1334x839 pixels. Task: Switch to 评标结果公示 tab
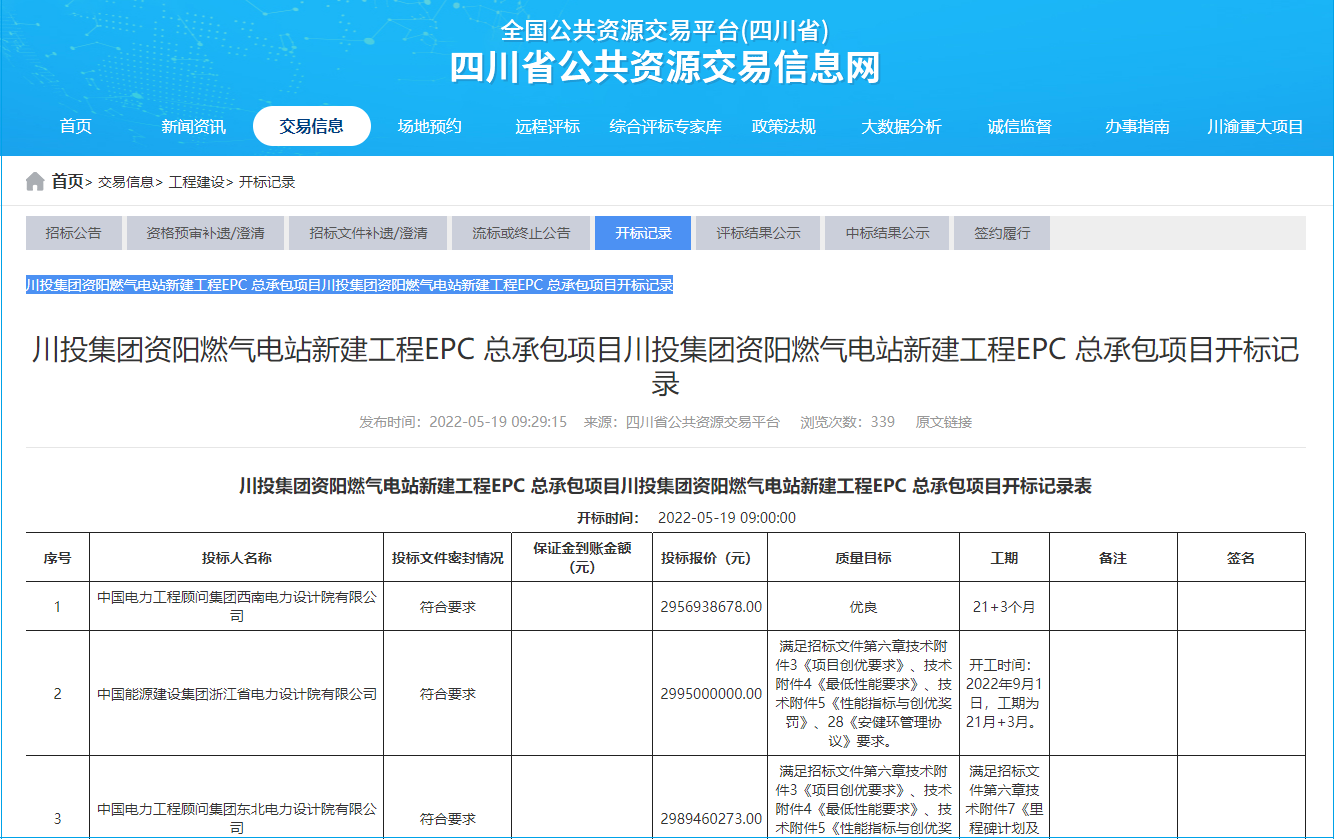coord(758,233)
